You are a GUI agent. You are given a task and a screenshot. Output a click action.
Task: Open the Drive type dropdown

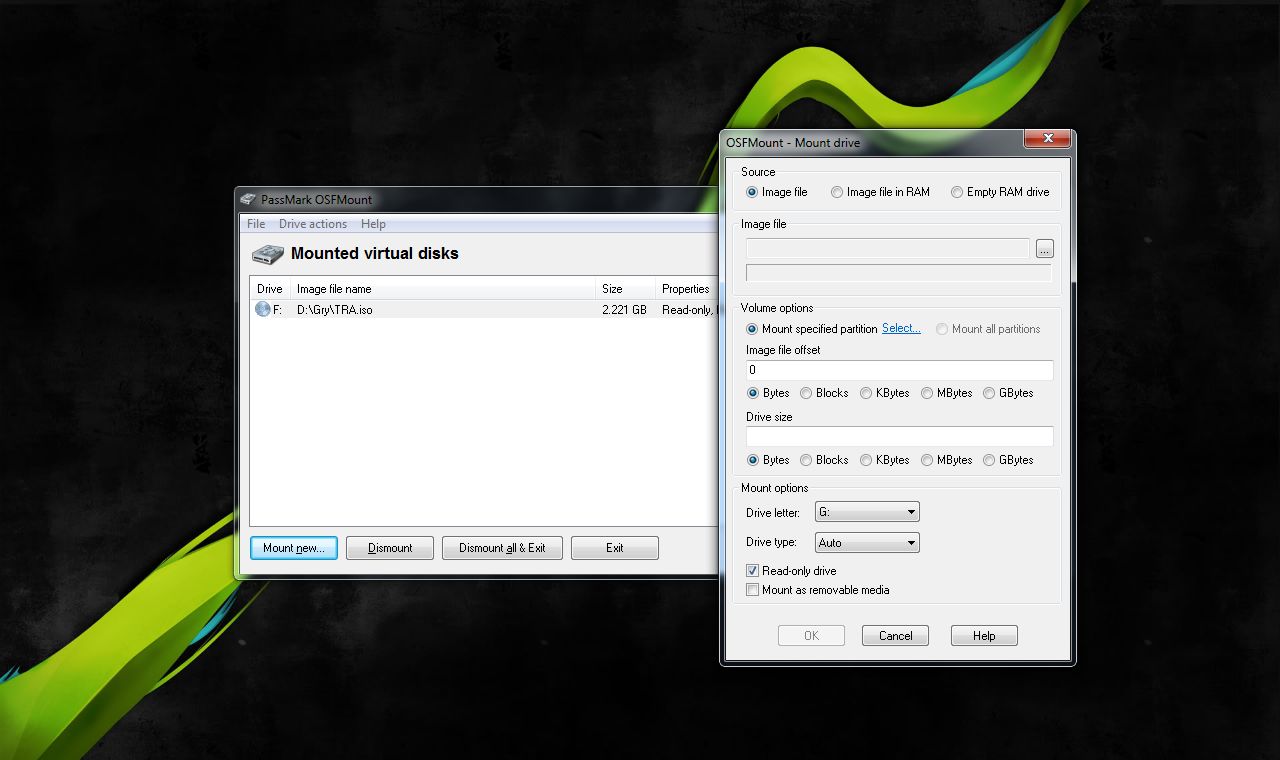click(867, 543)
